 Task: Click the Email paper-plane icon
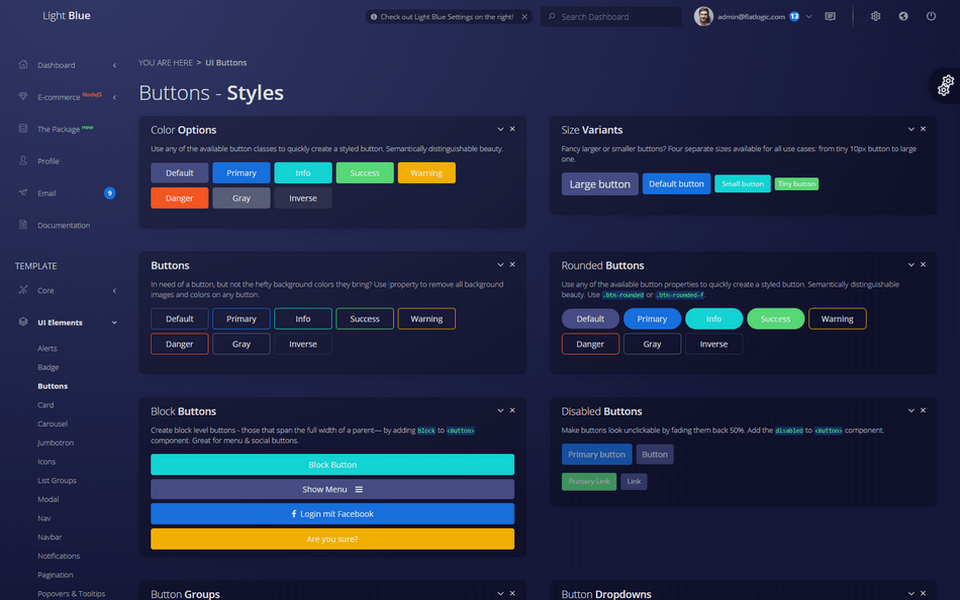pos(22,193)
